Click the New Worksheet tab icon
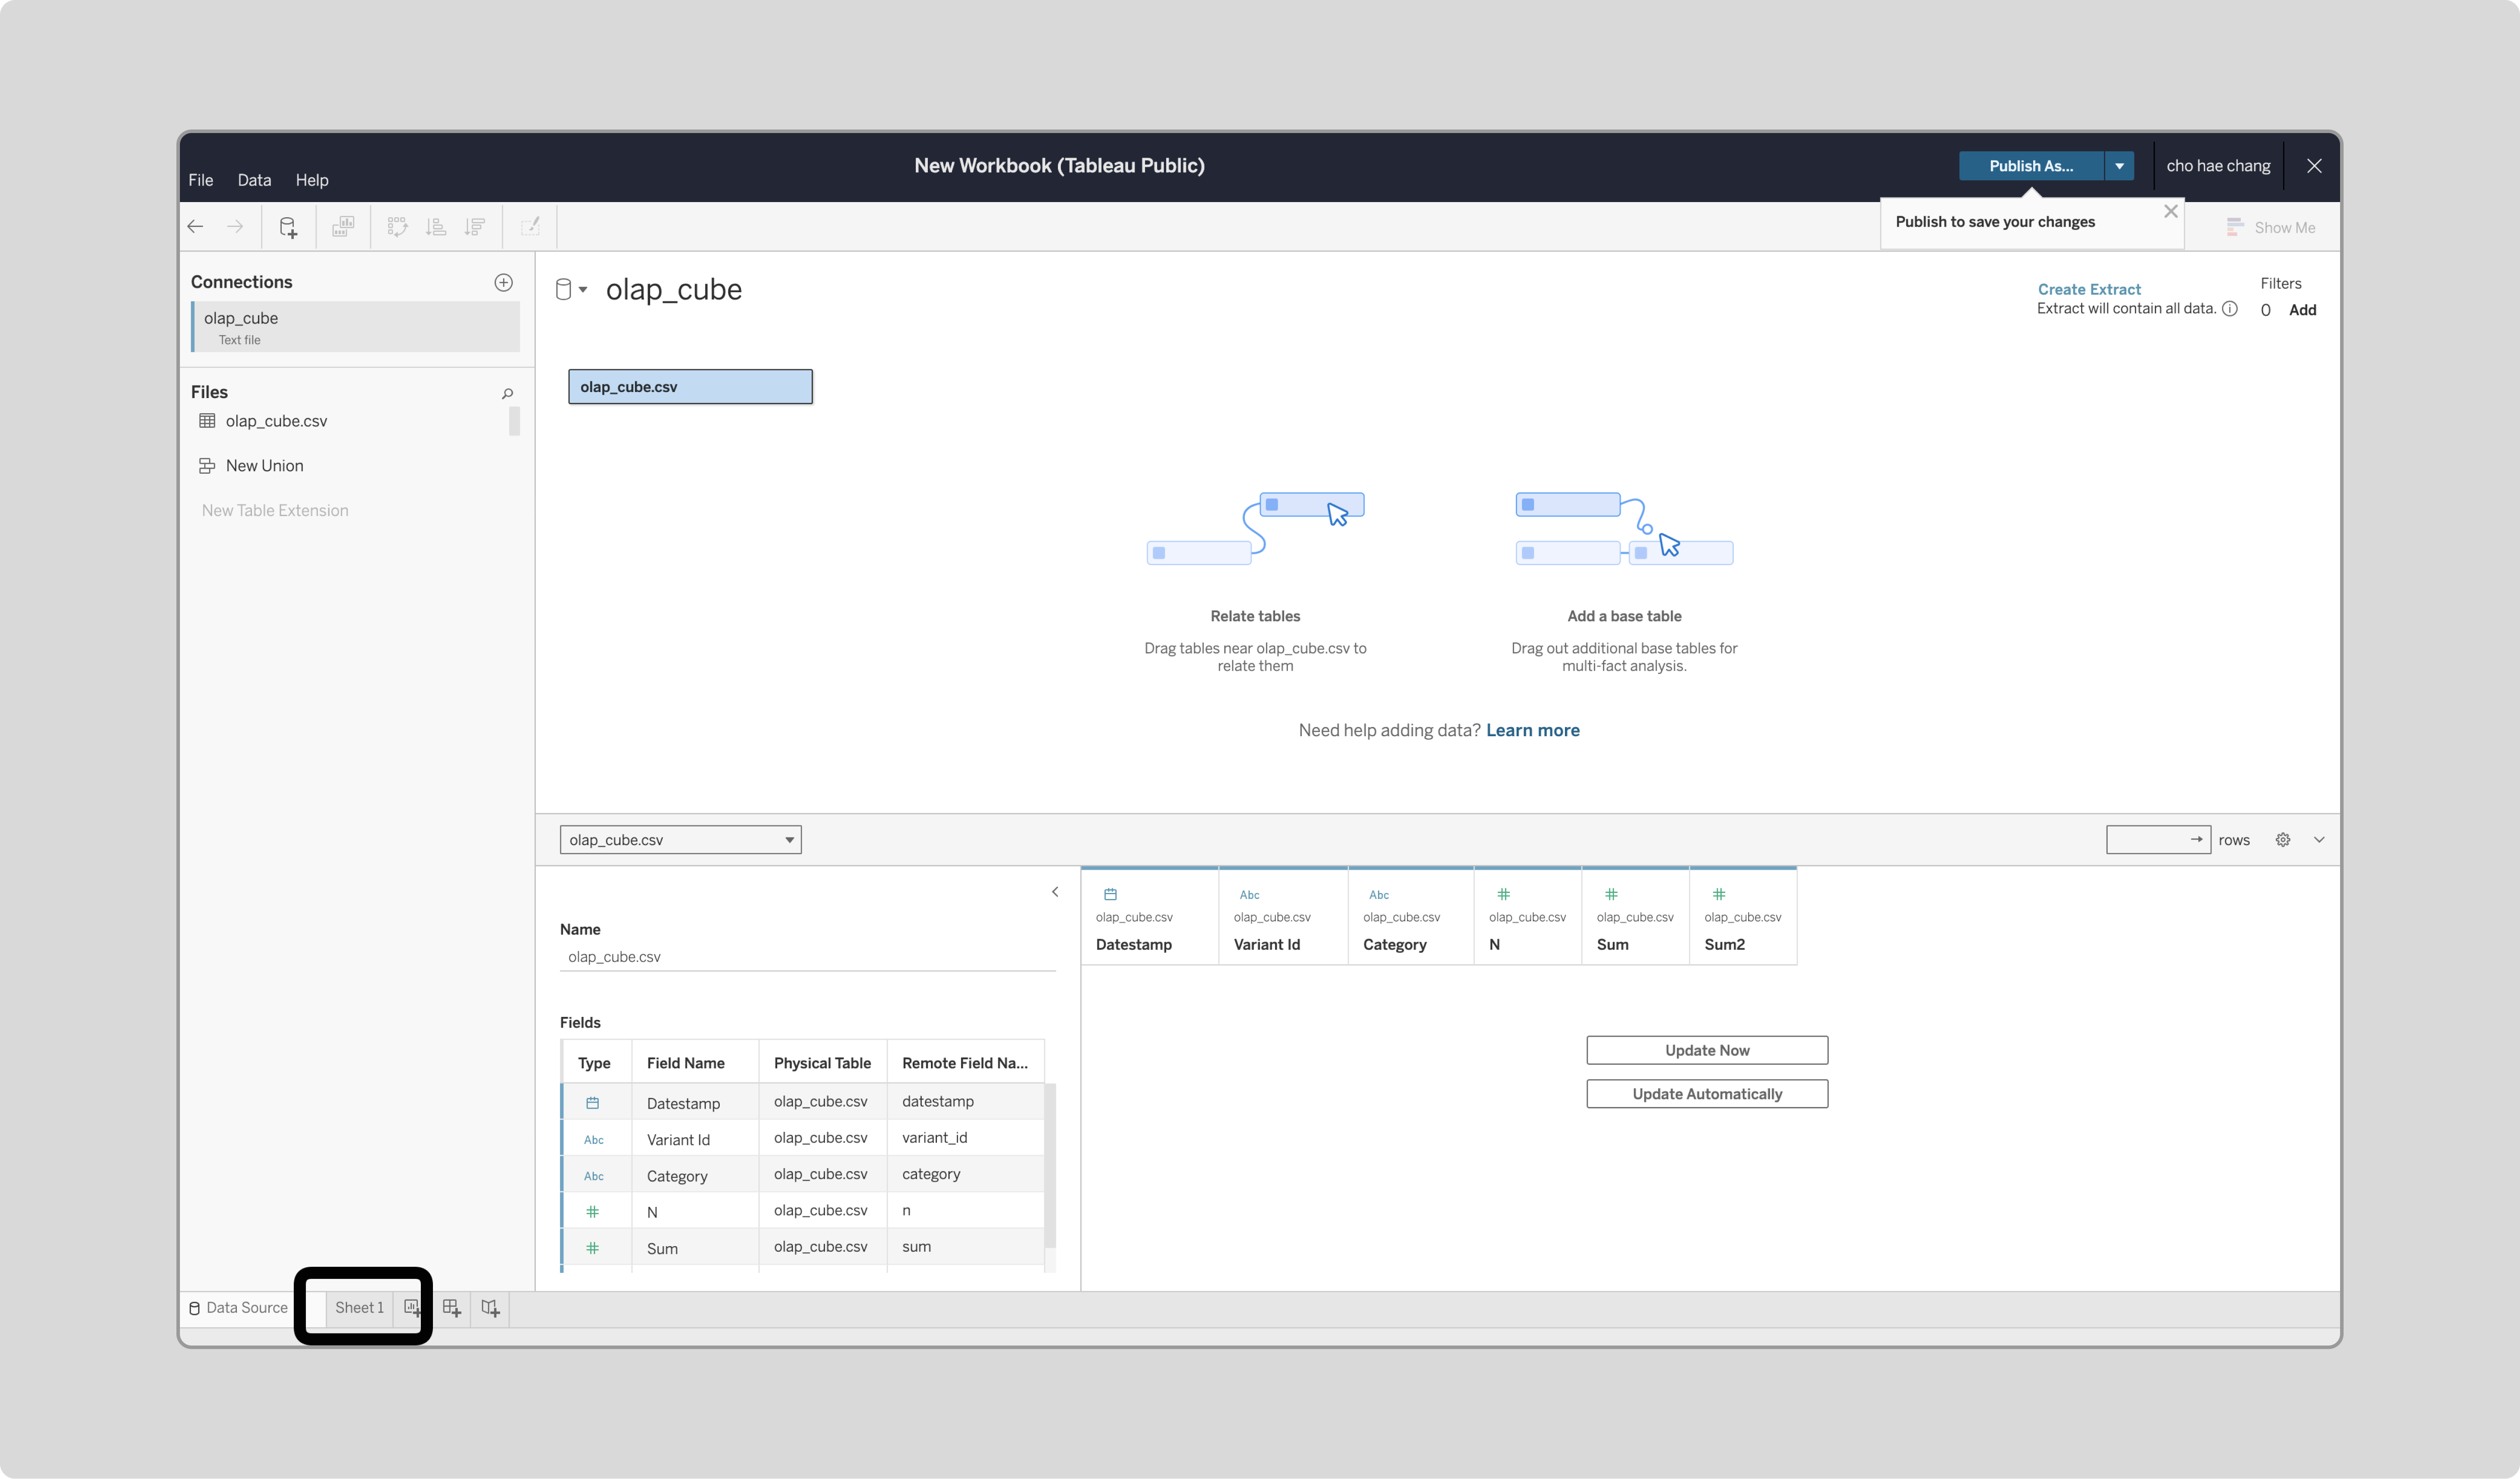Viewport: 2520px width, 1479px height. 412,1307
